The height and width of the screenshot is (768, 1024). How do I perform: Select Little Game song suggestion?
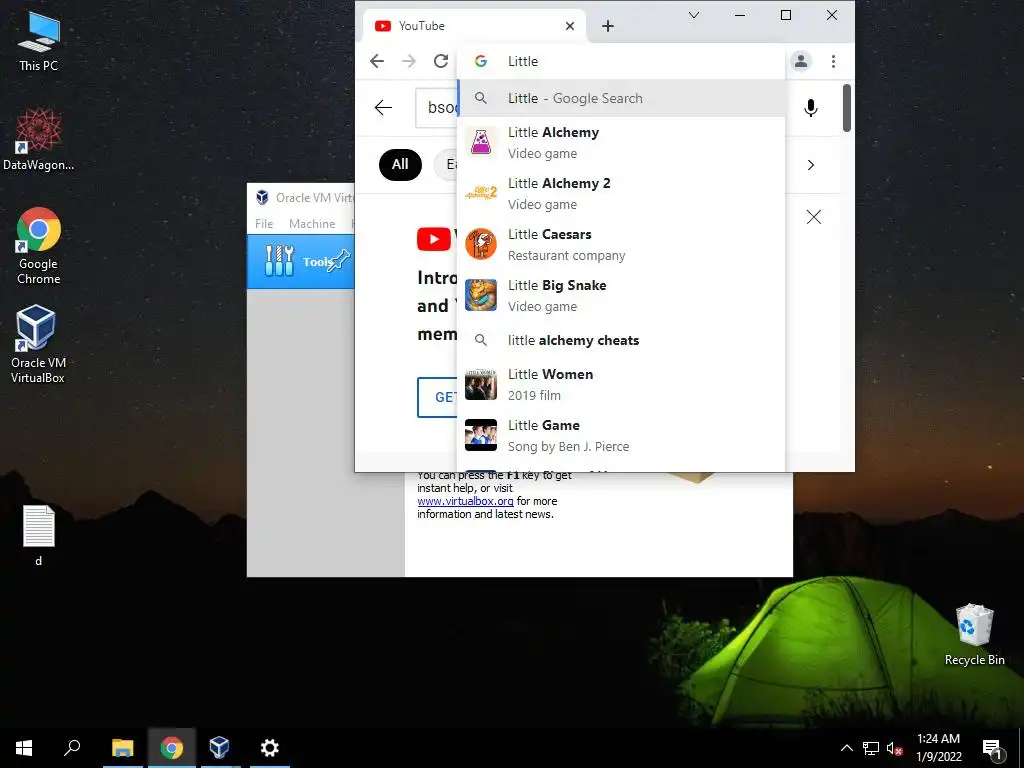coord(621,435)
